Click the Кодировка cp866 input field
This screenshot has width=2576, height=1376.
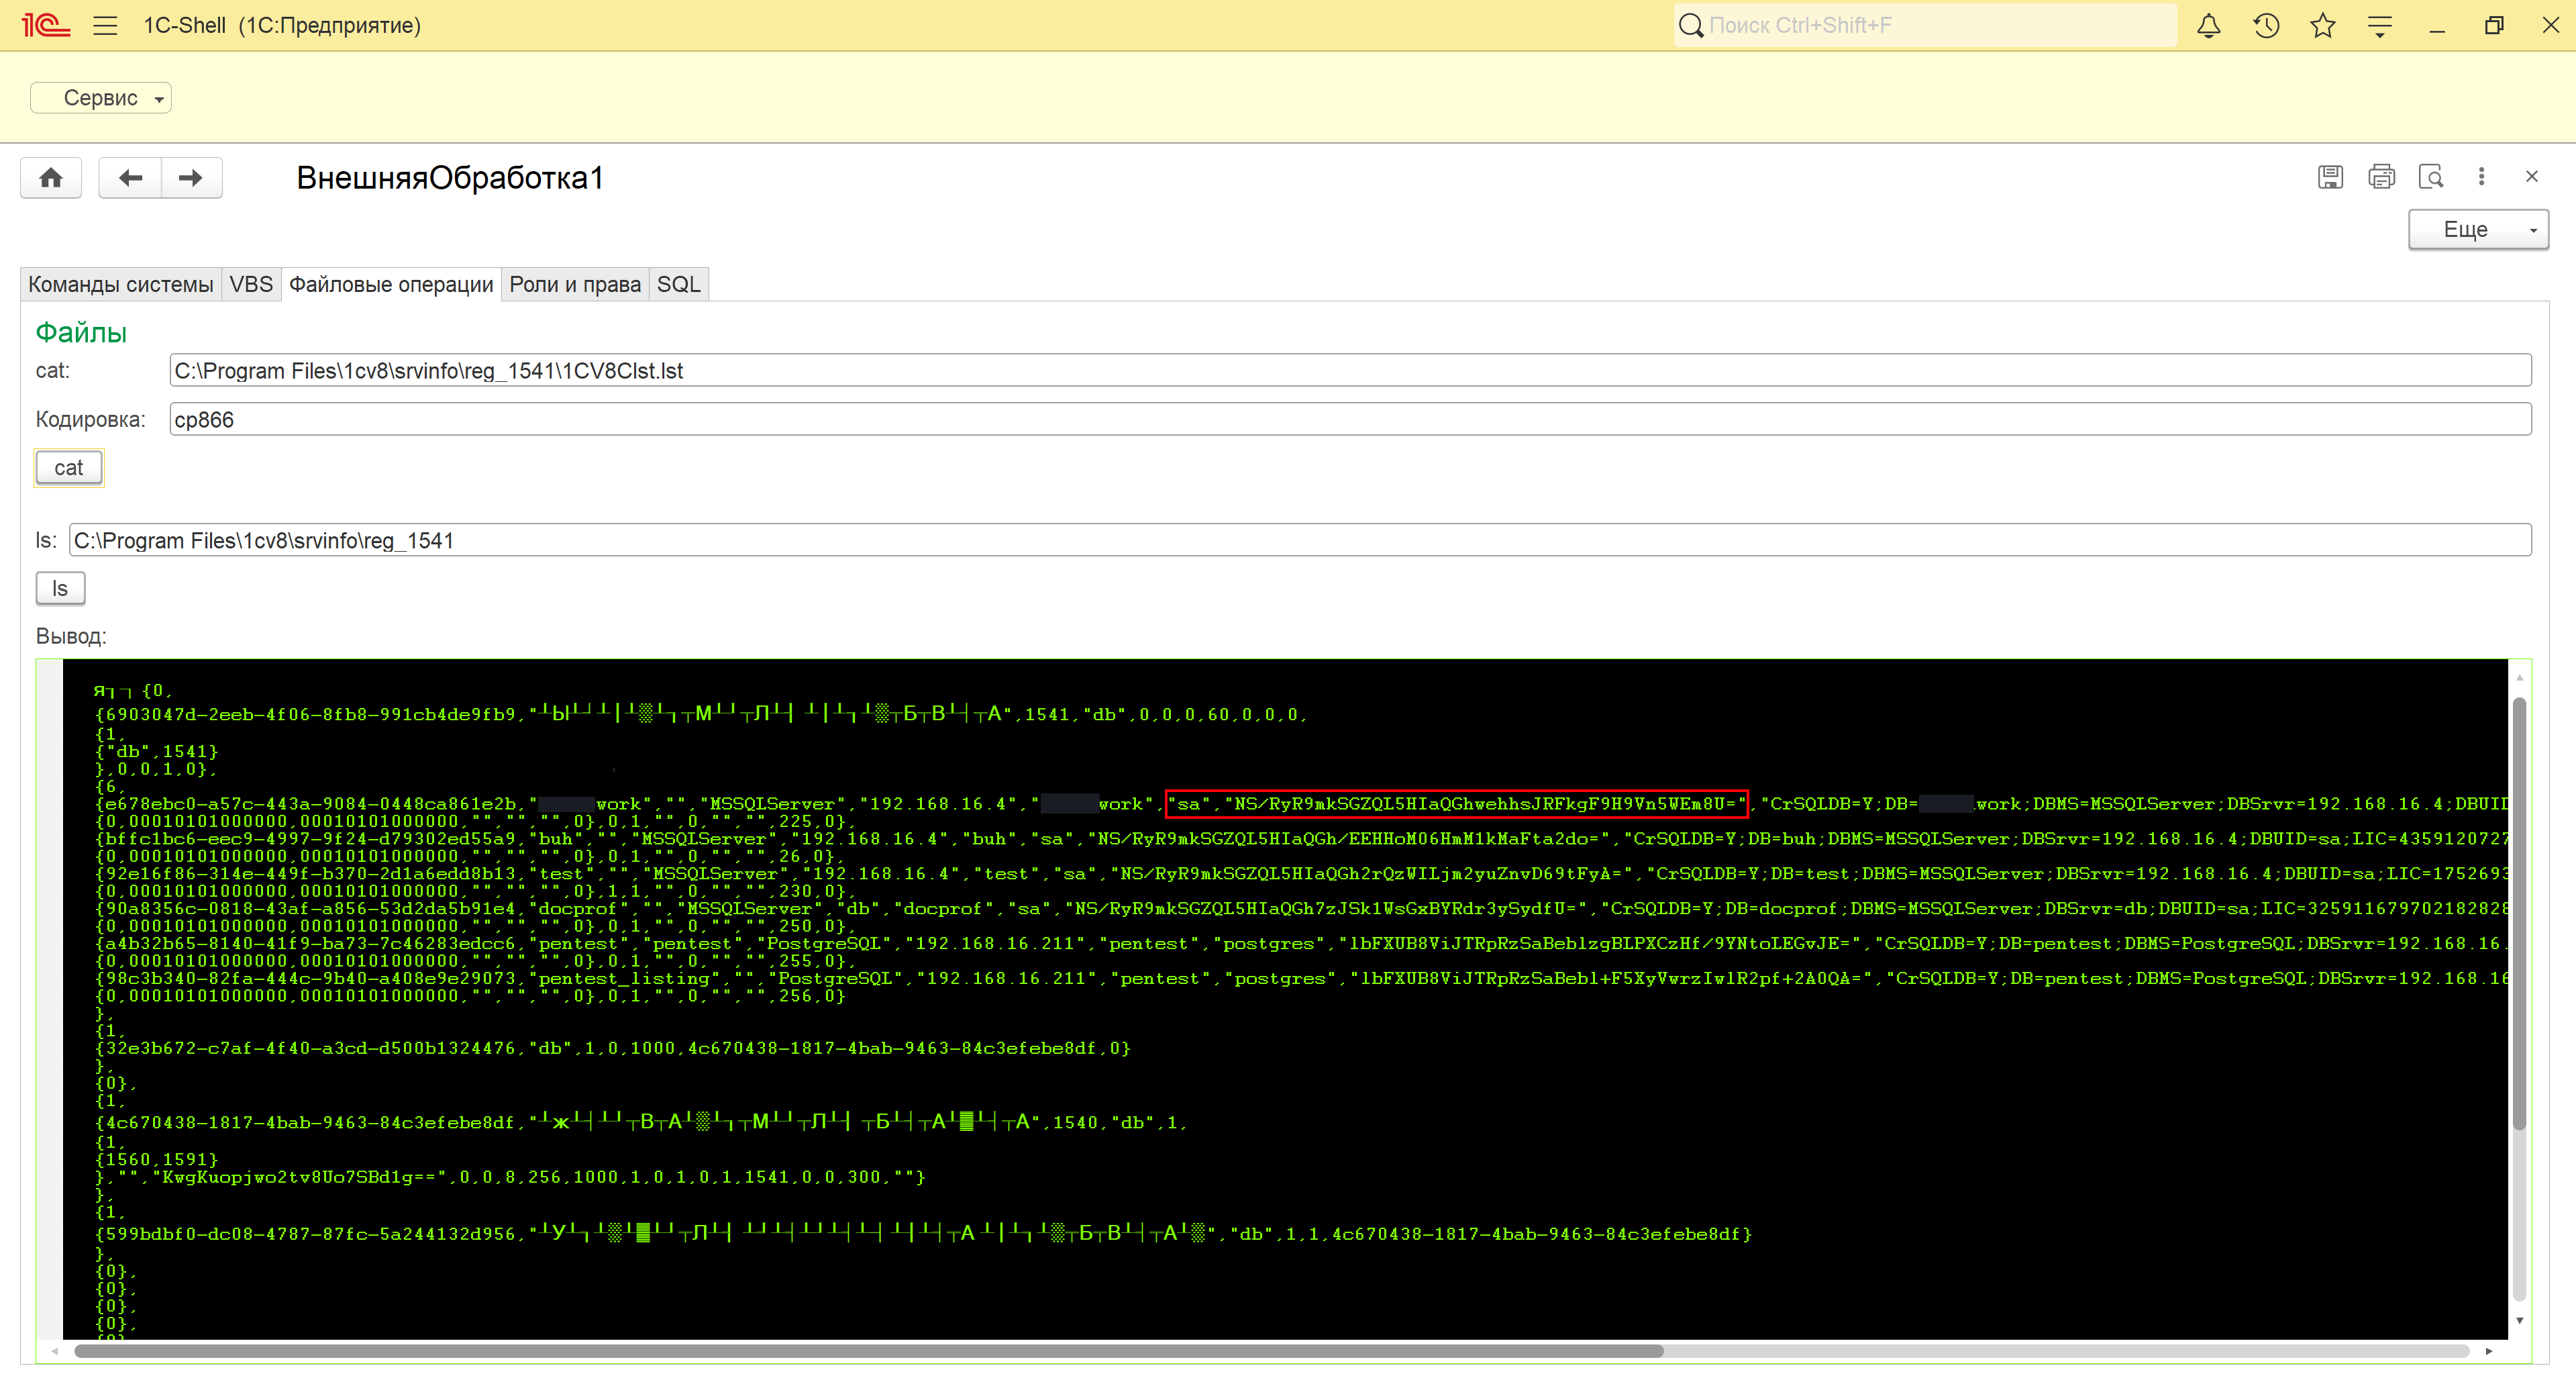(x=1350, y=420)
